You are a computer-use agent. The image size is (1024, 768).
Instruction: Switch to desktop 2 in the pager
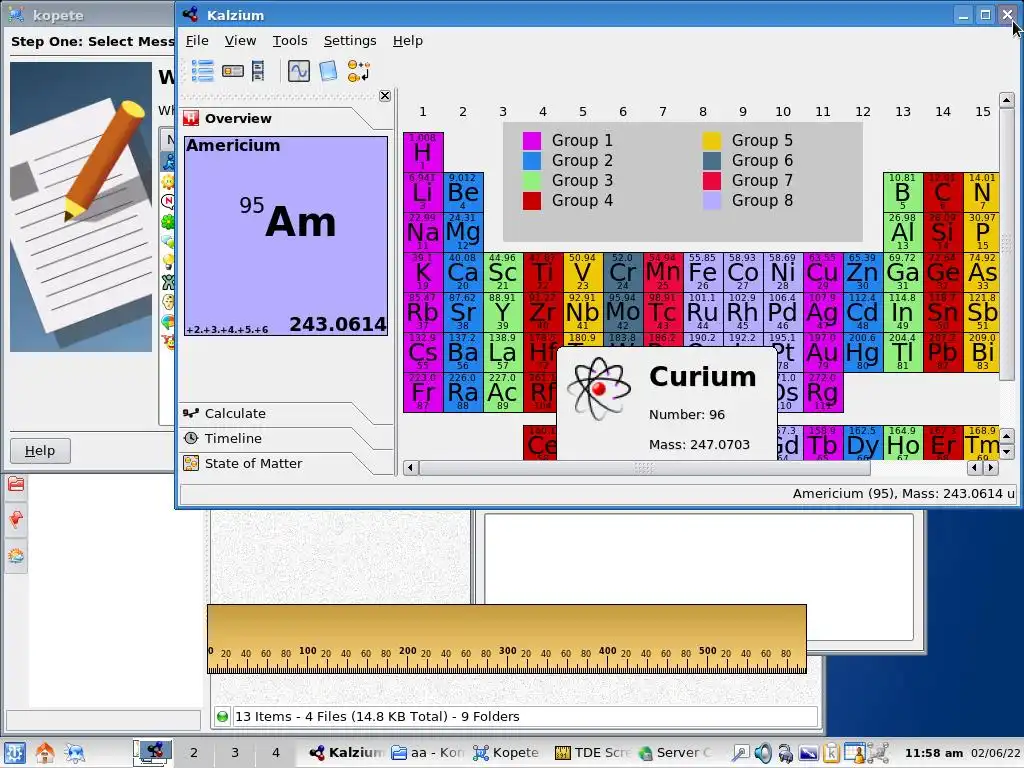tap(193, 752)
